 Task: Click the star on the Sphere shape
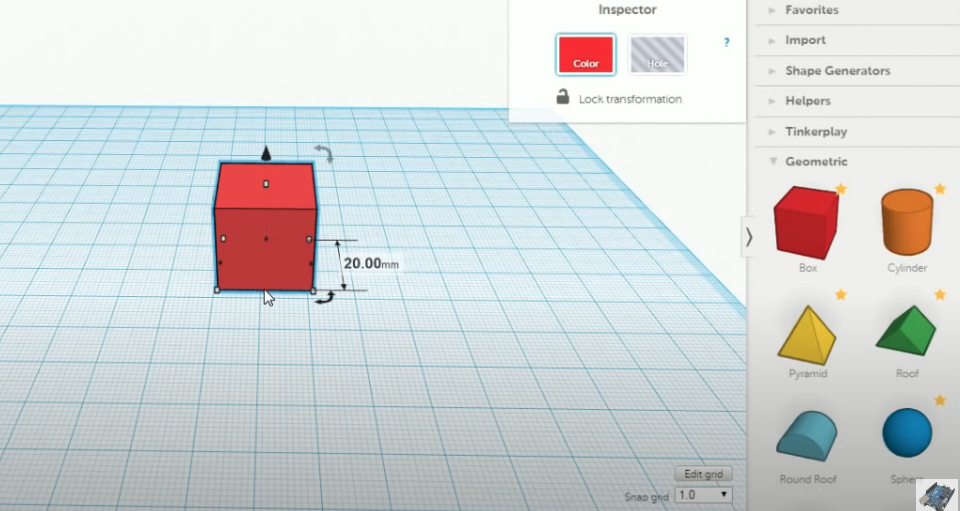[x=940, y=400]
